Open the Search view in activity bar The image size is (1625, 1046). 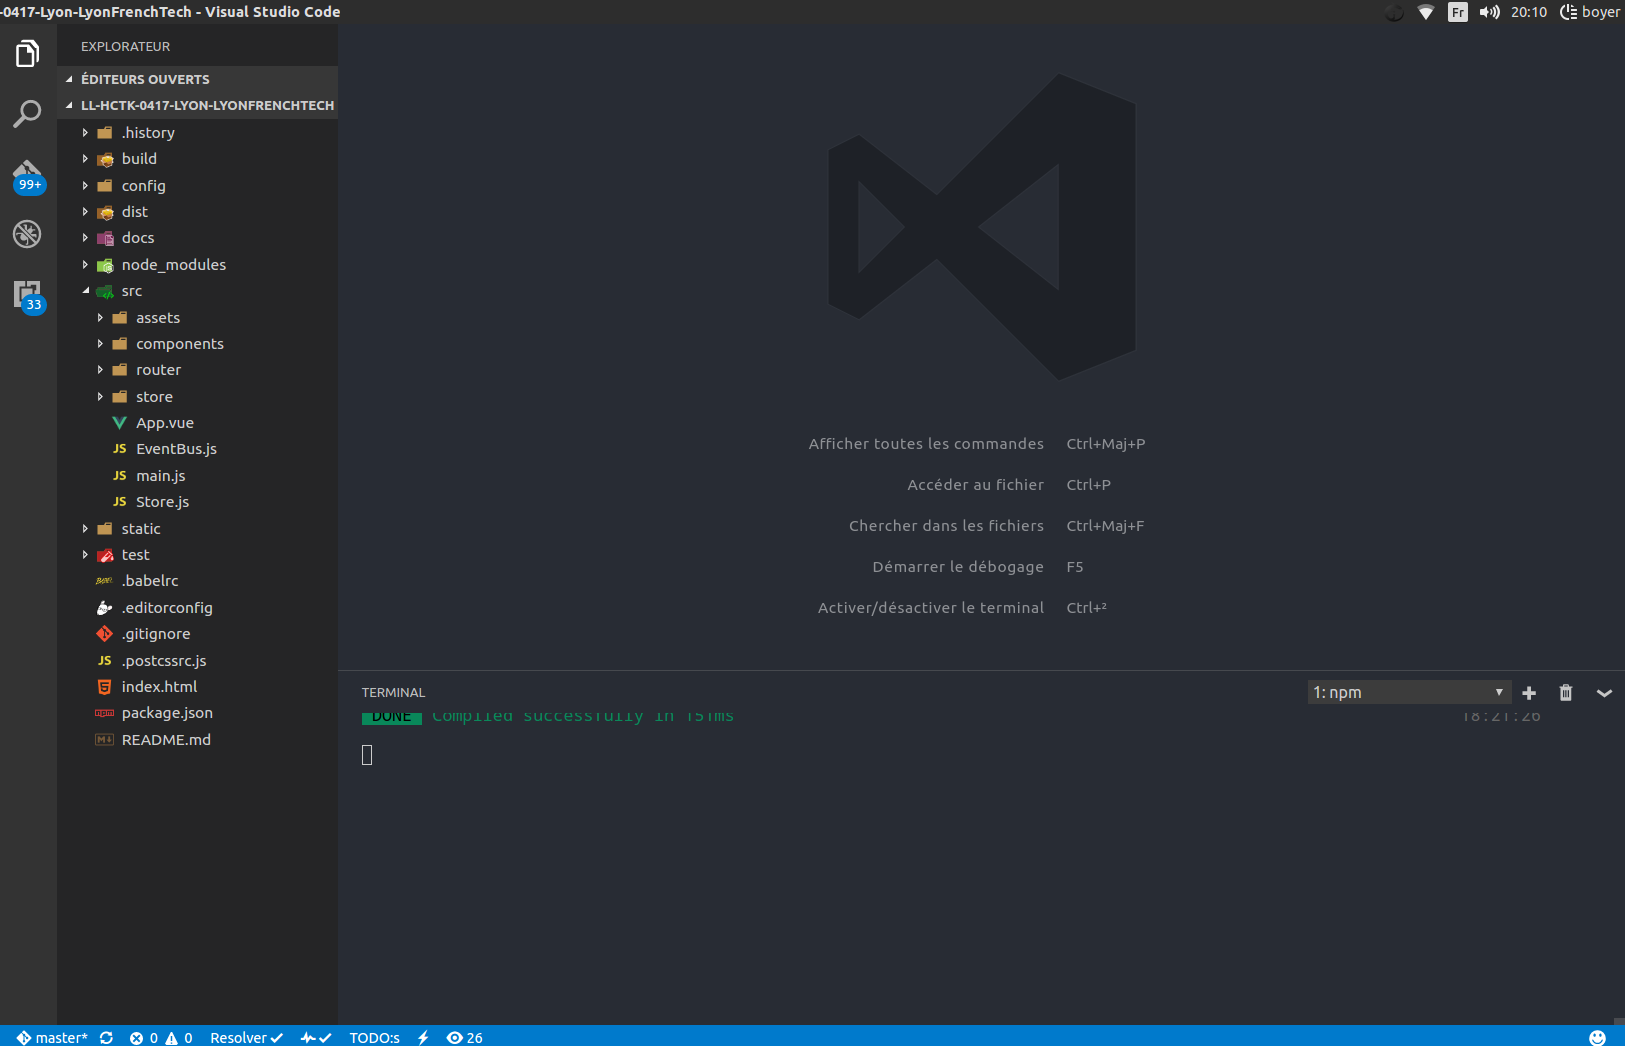pyautogui.click(x=28, y=113)
